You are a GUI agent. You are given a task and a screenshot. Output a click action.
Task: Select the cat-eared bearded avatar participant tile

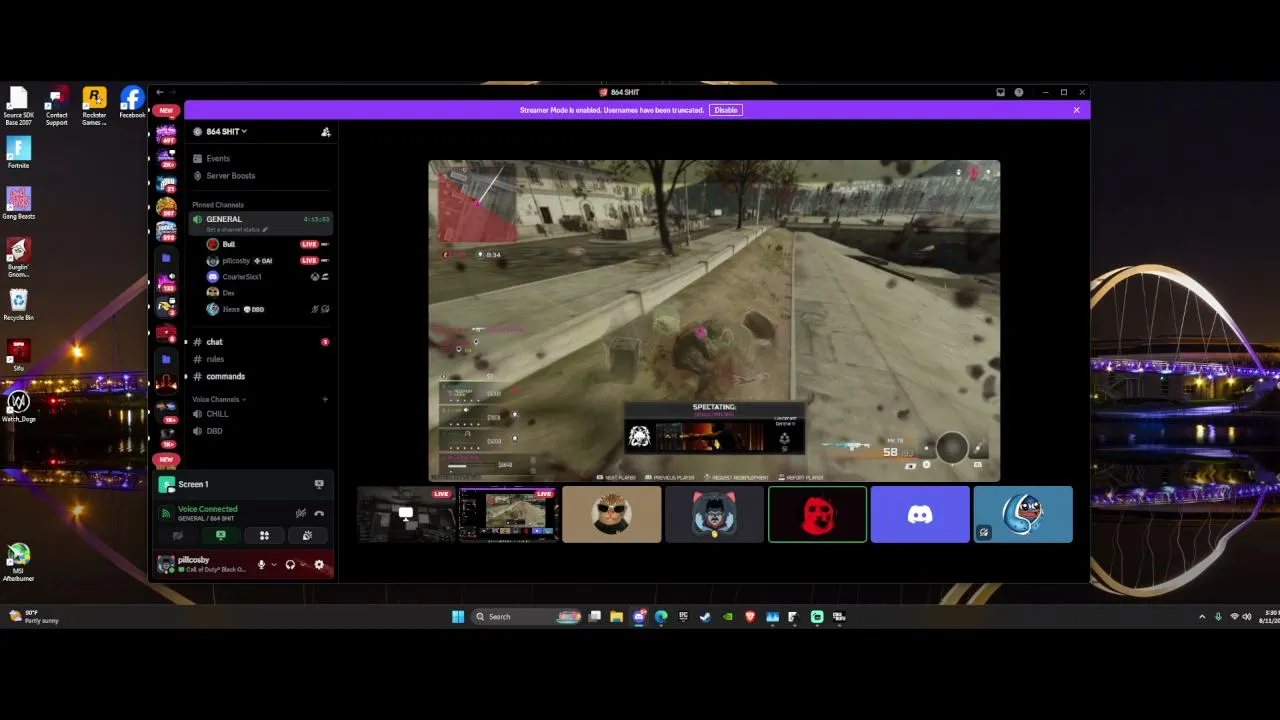tap(714, 514)
